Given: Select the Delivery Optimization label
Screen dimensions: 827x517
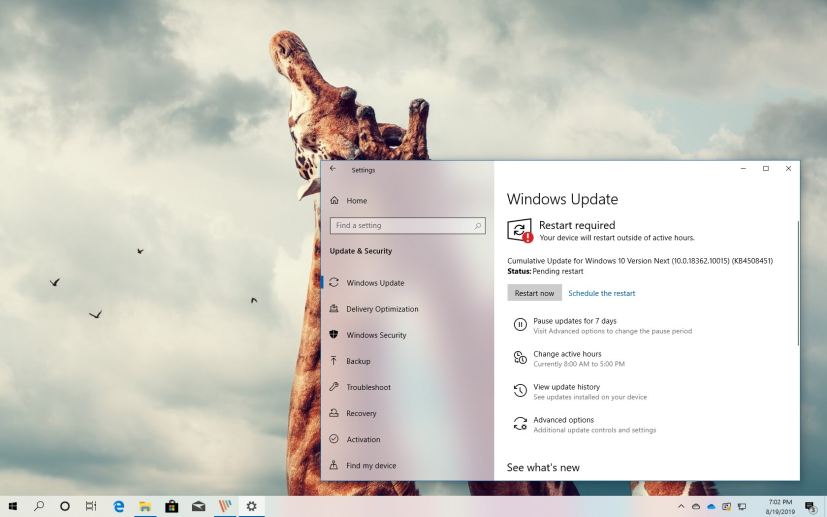Looking at the screenshot, I should 382,309.
